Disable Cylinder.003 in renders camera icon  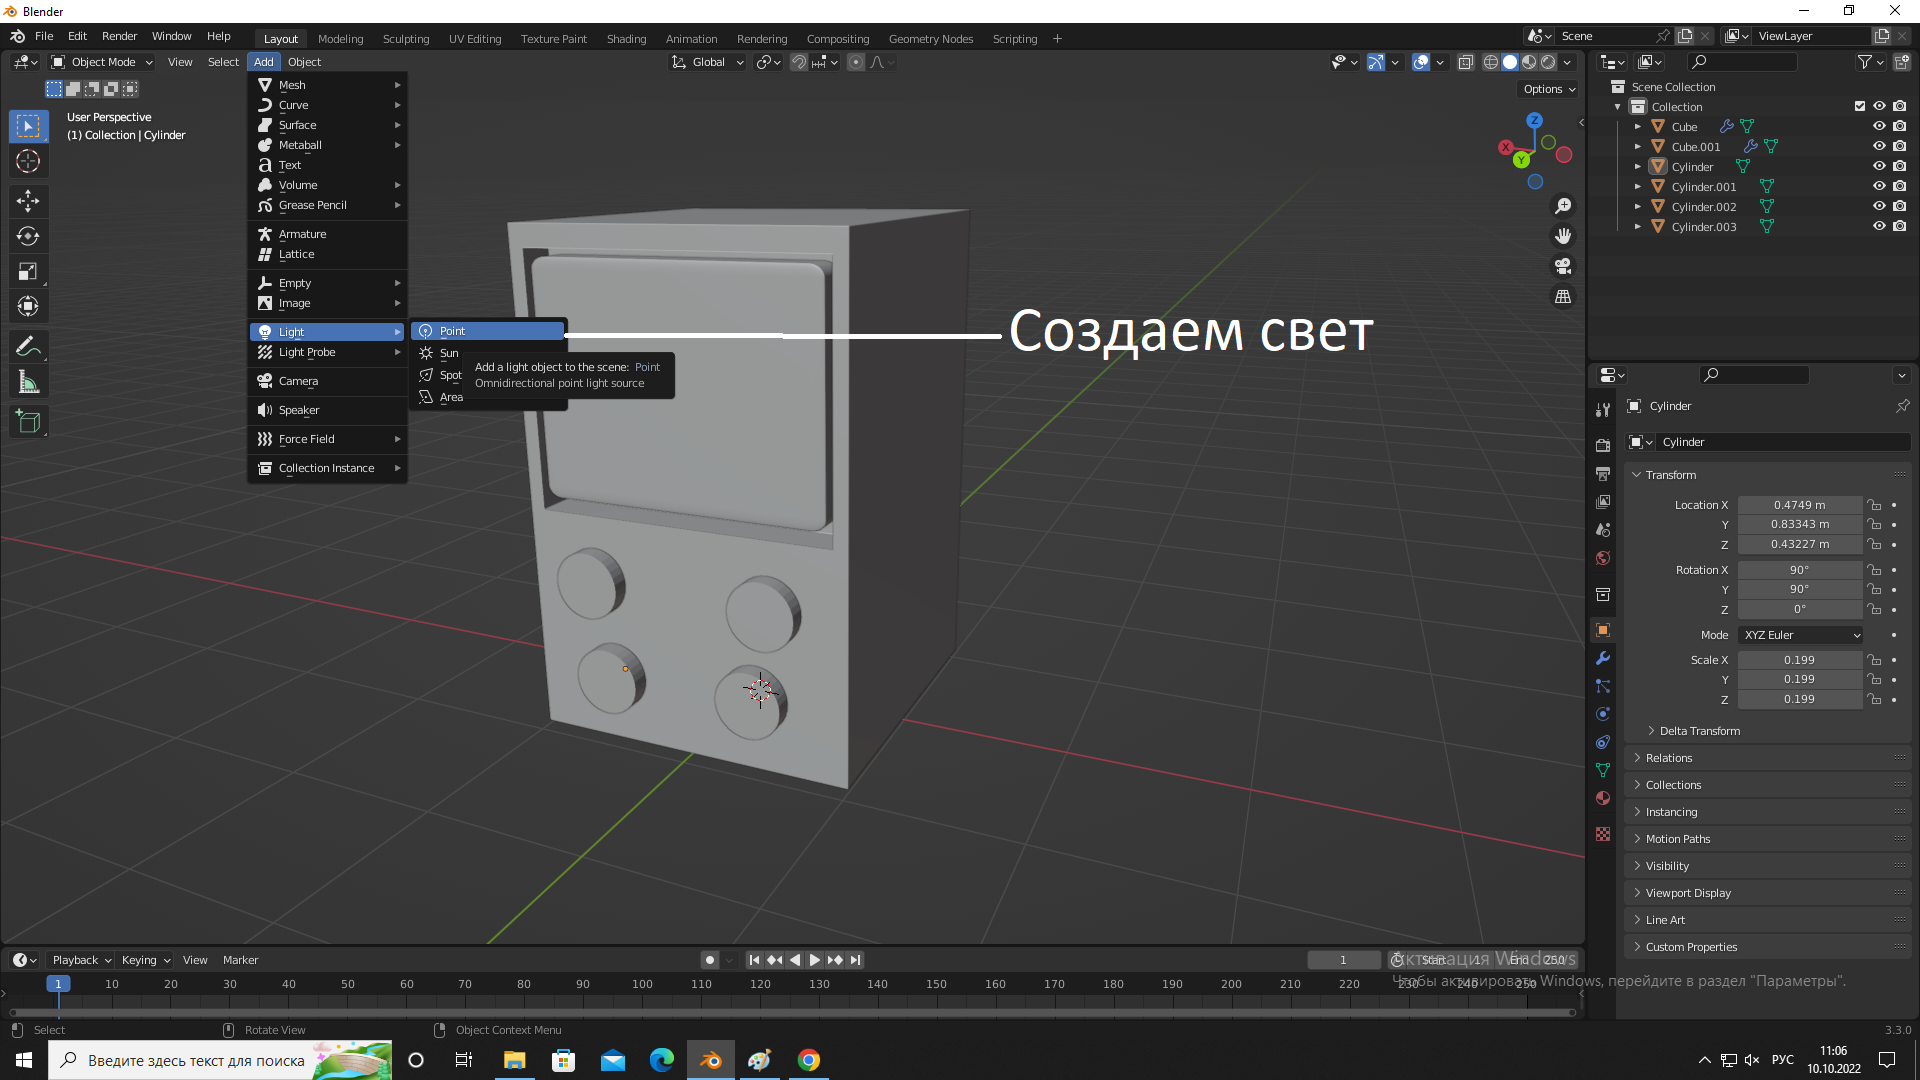click(1899, 226)
